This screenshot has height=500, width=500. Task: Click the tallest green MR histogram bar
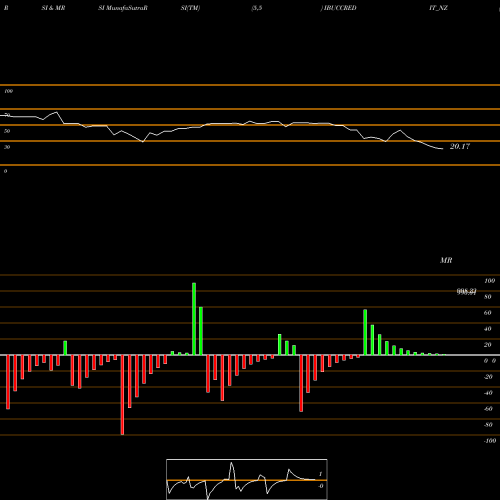[x=194, y=319]
